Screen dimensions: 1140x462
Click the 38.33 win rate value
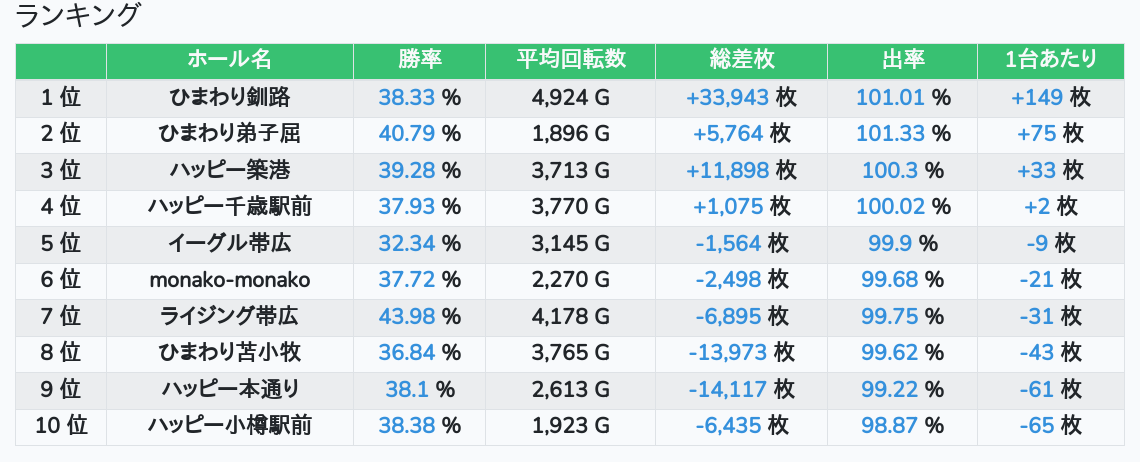pos(406,97)
